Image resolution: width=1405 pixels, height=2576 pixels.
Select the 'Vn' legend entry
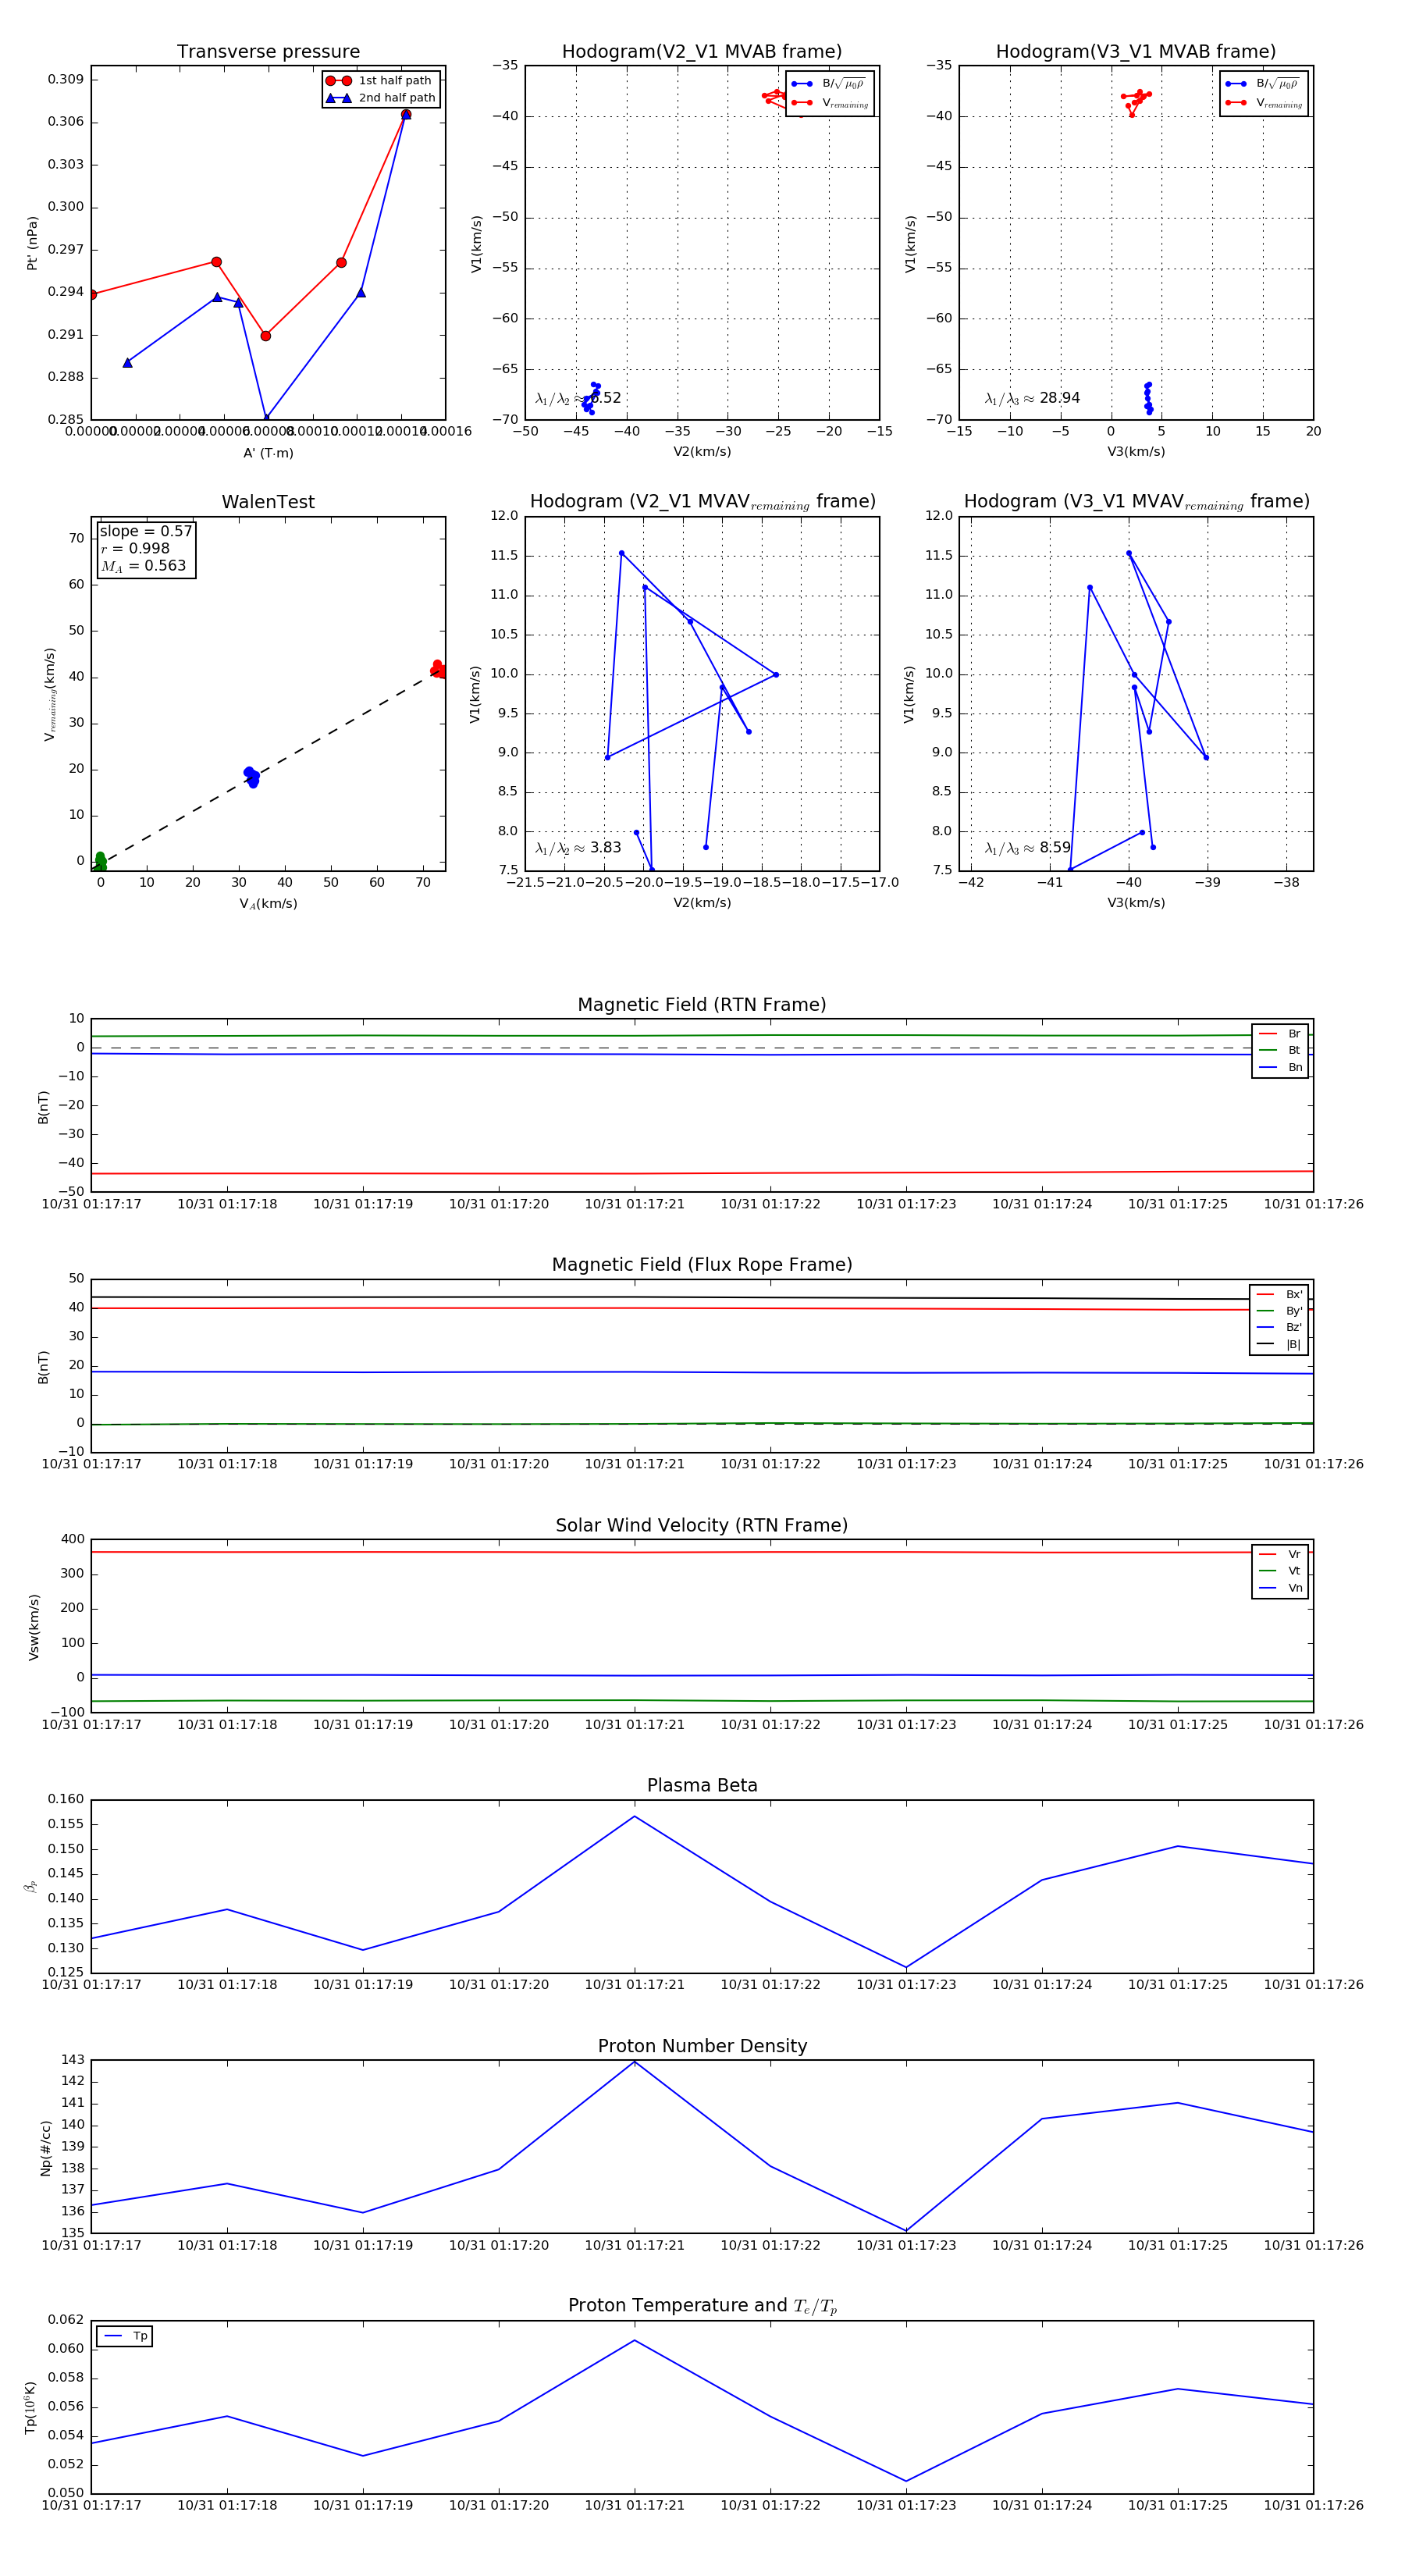click(x=1280, y=1588)
